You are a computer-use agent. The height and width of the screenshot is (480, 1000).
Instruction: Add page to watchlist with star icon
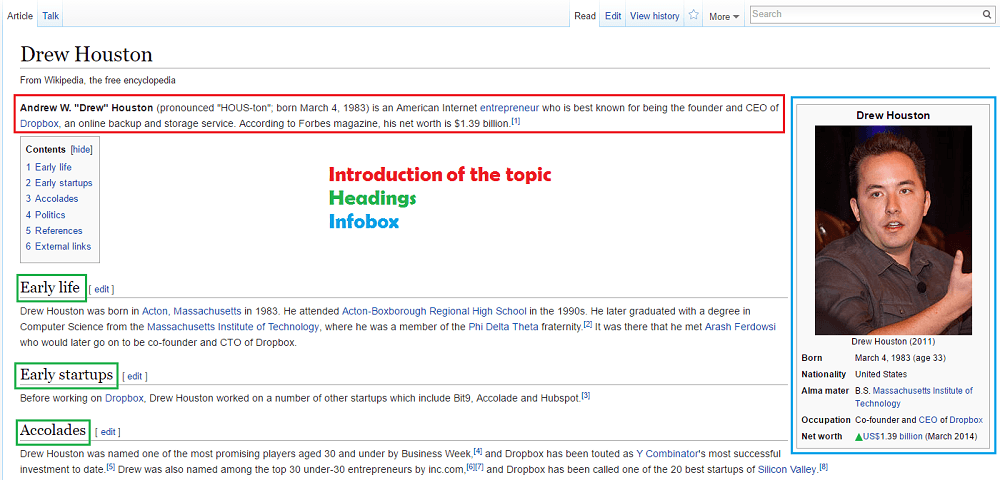693,15
